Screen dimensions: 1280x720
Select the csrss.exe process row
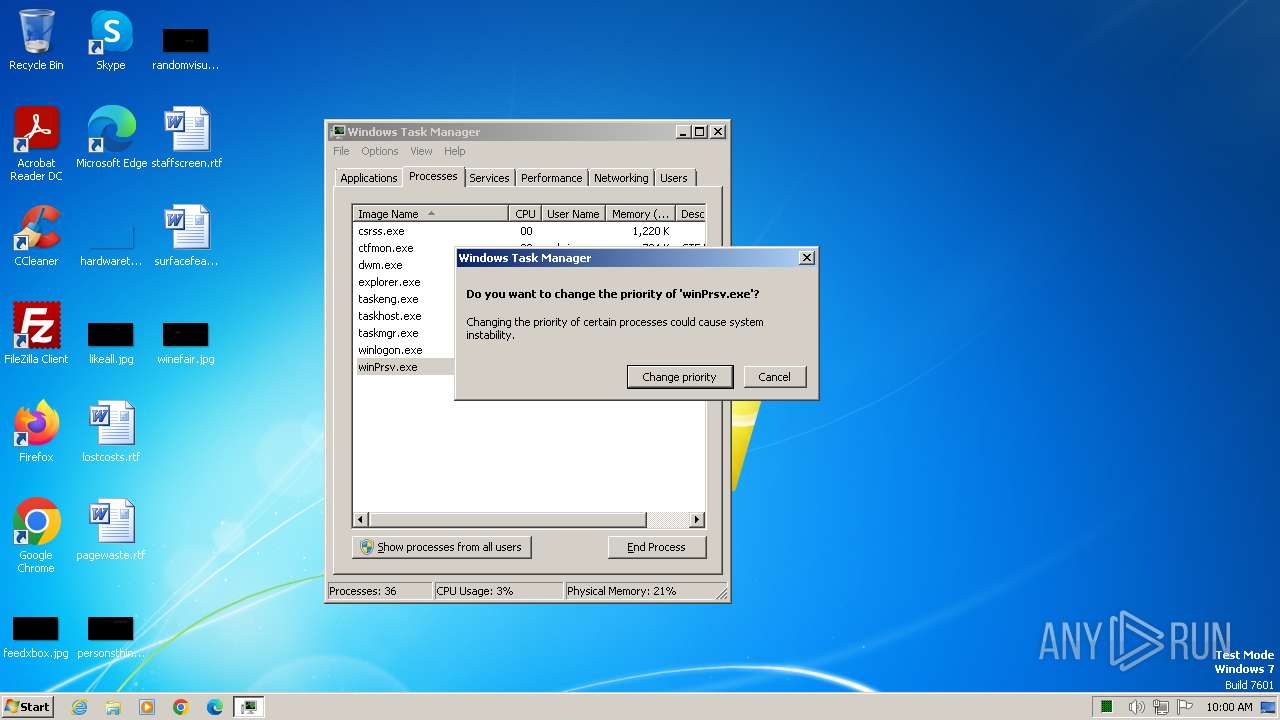pyautogui.click(x=529, y=231)
